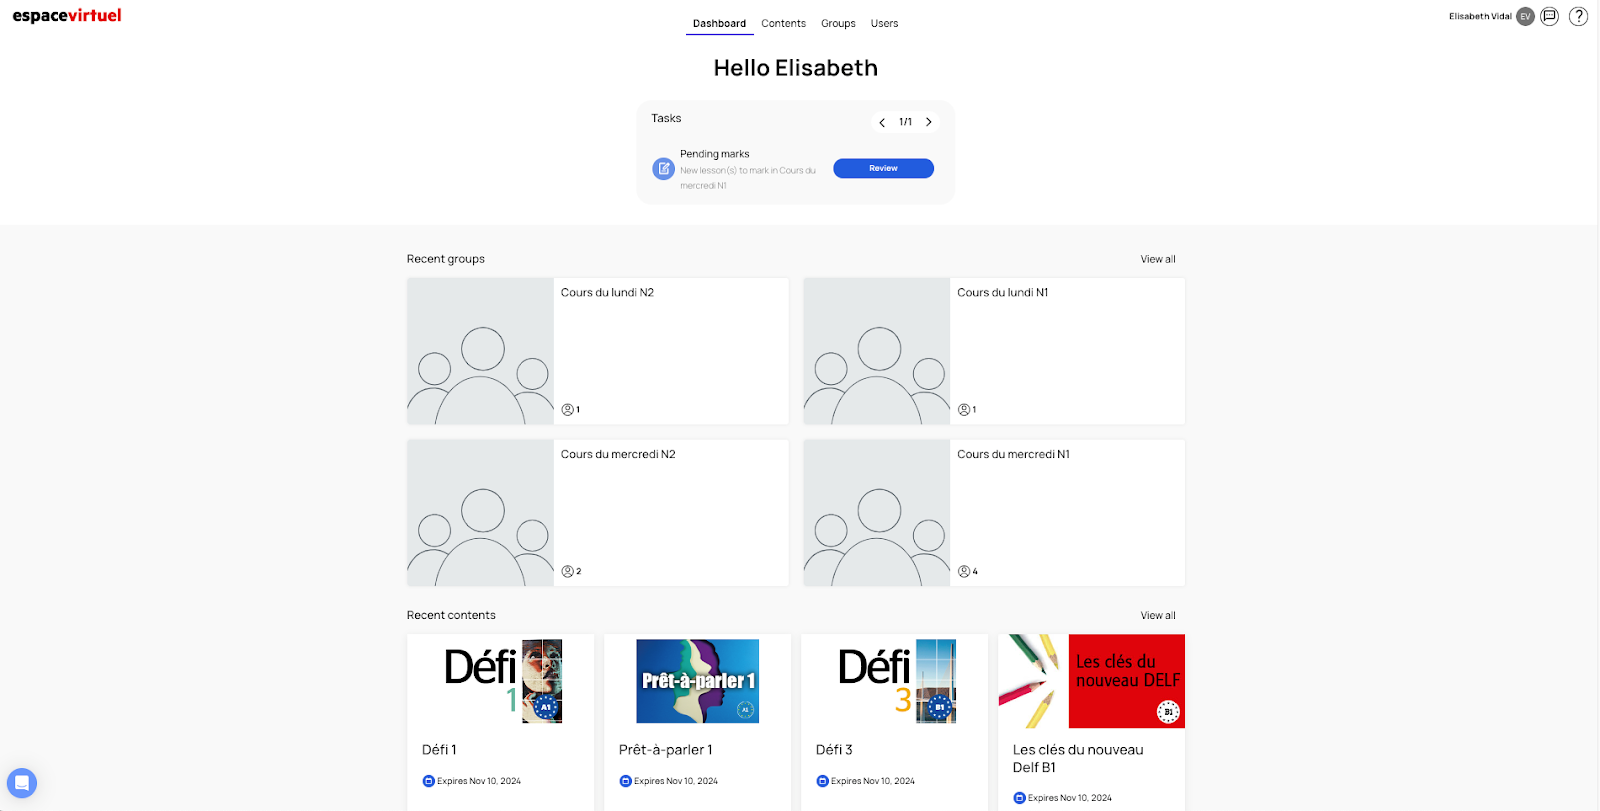
Task: Click the help question mark icon
Action: (1578, 16)
